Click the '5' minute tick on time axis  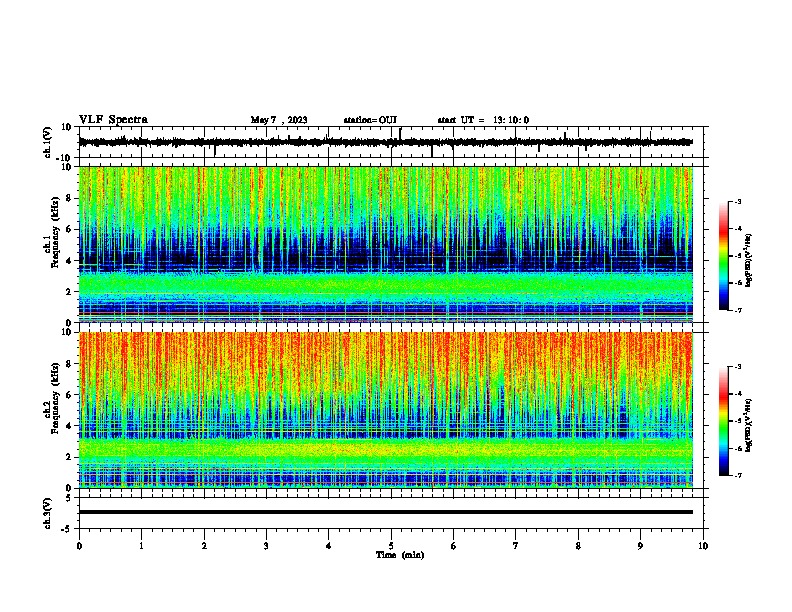391,546
